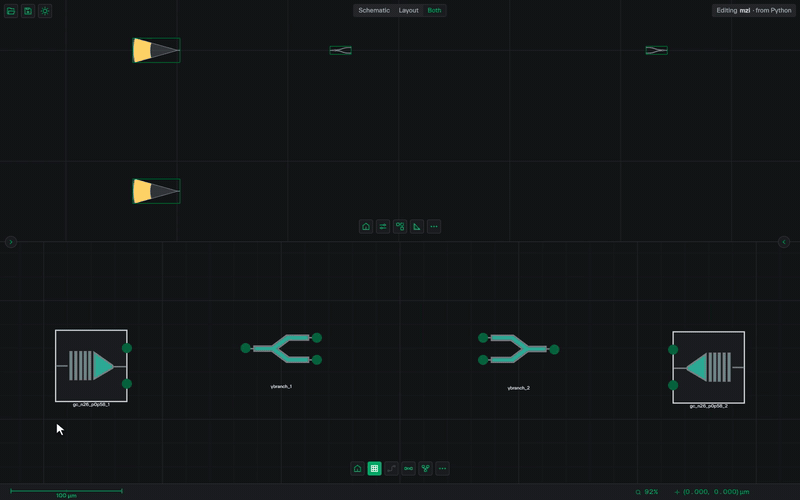Select gc_n26_p0p58_1 grating coupler schematic block
Screen dimensions: 800x500
[x=91, y=366]
